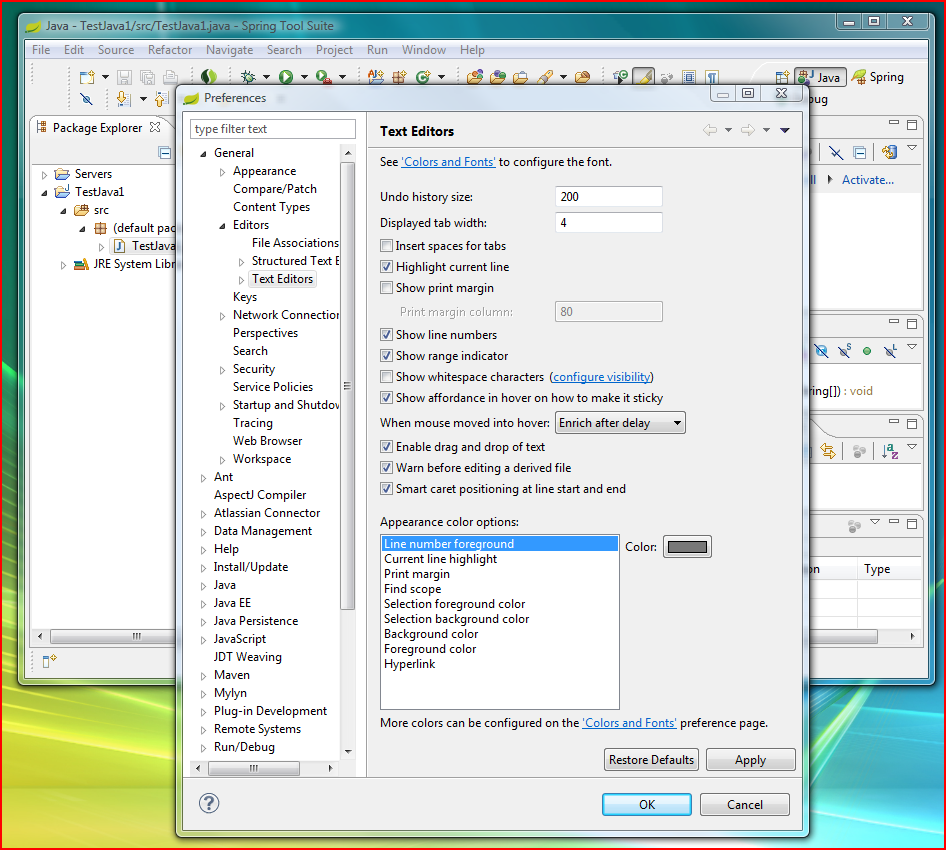Toggle Show Whitespace Characters pilcrow icon
This screenshot has height=850, width=946.
pyautogui.click(x=712, y=77)
